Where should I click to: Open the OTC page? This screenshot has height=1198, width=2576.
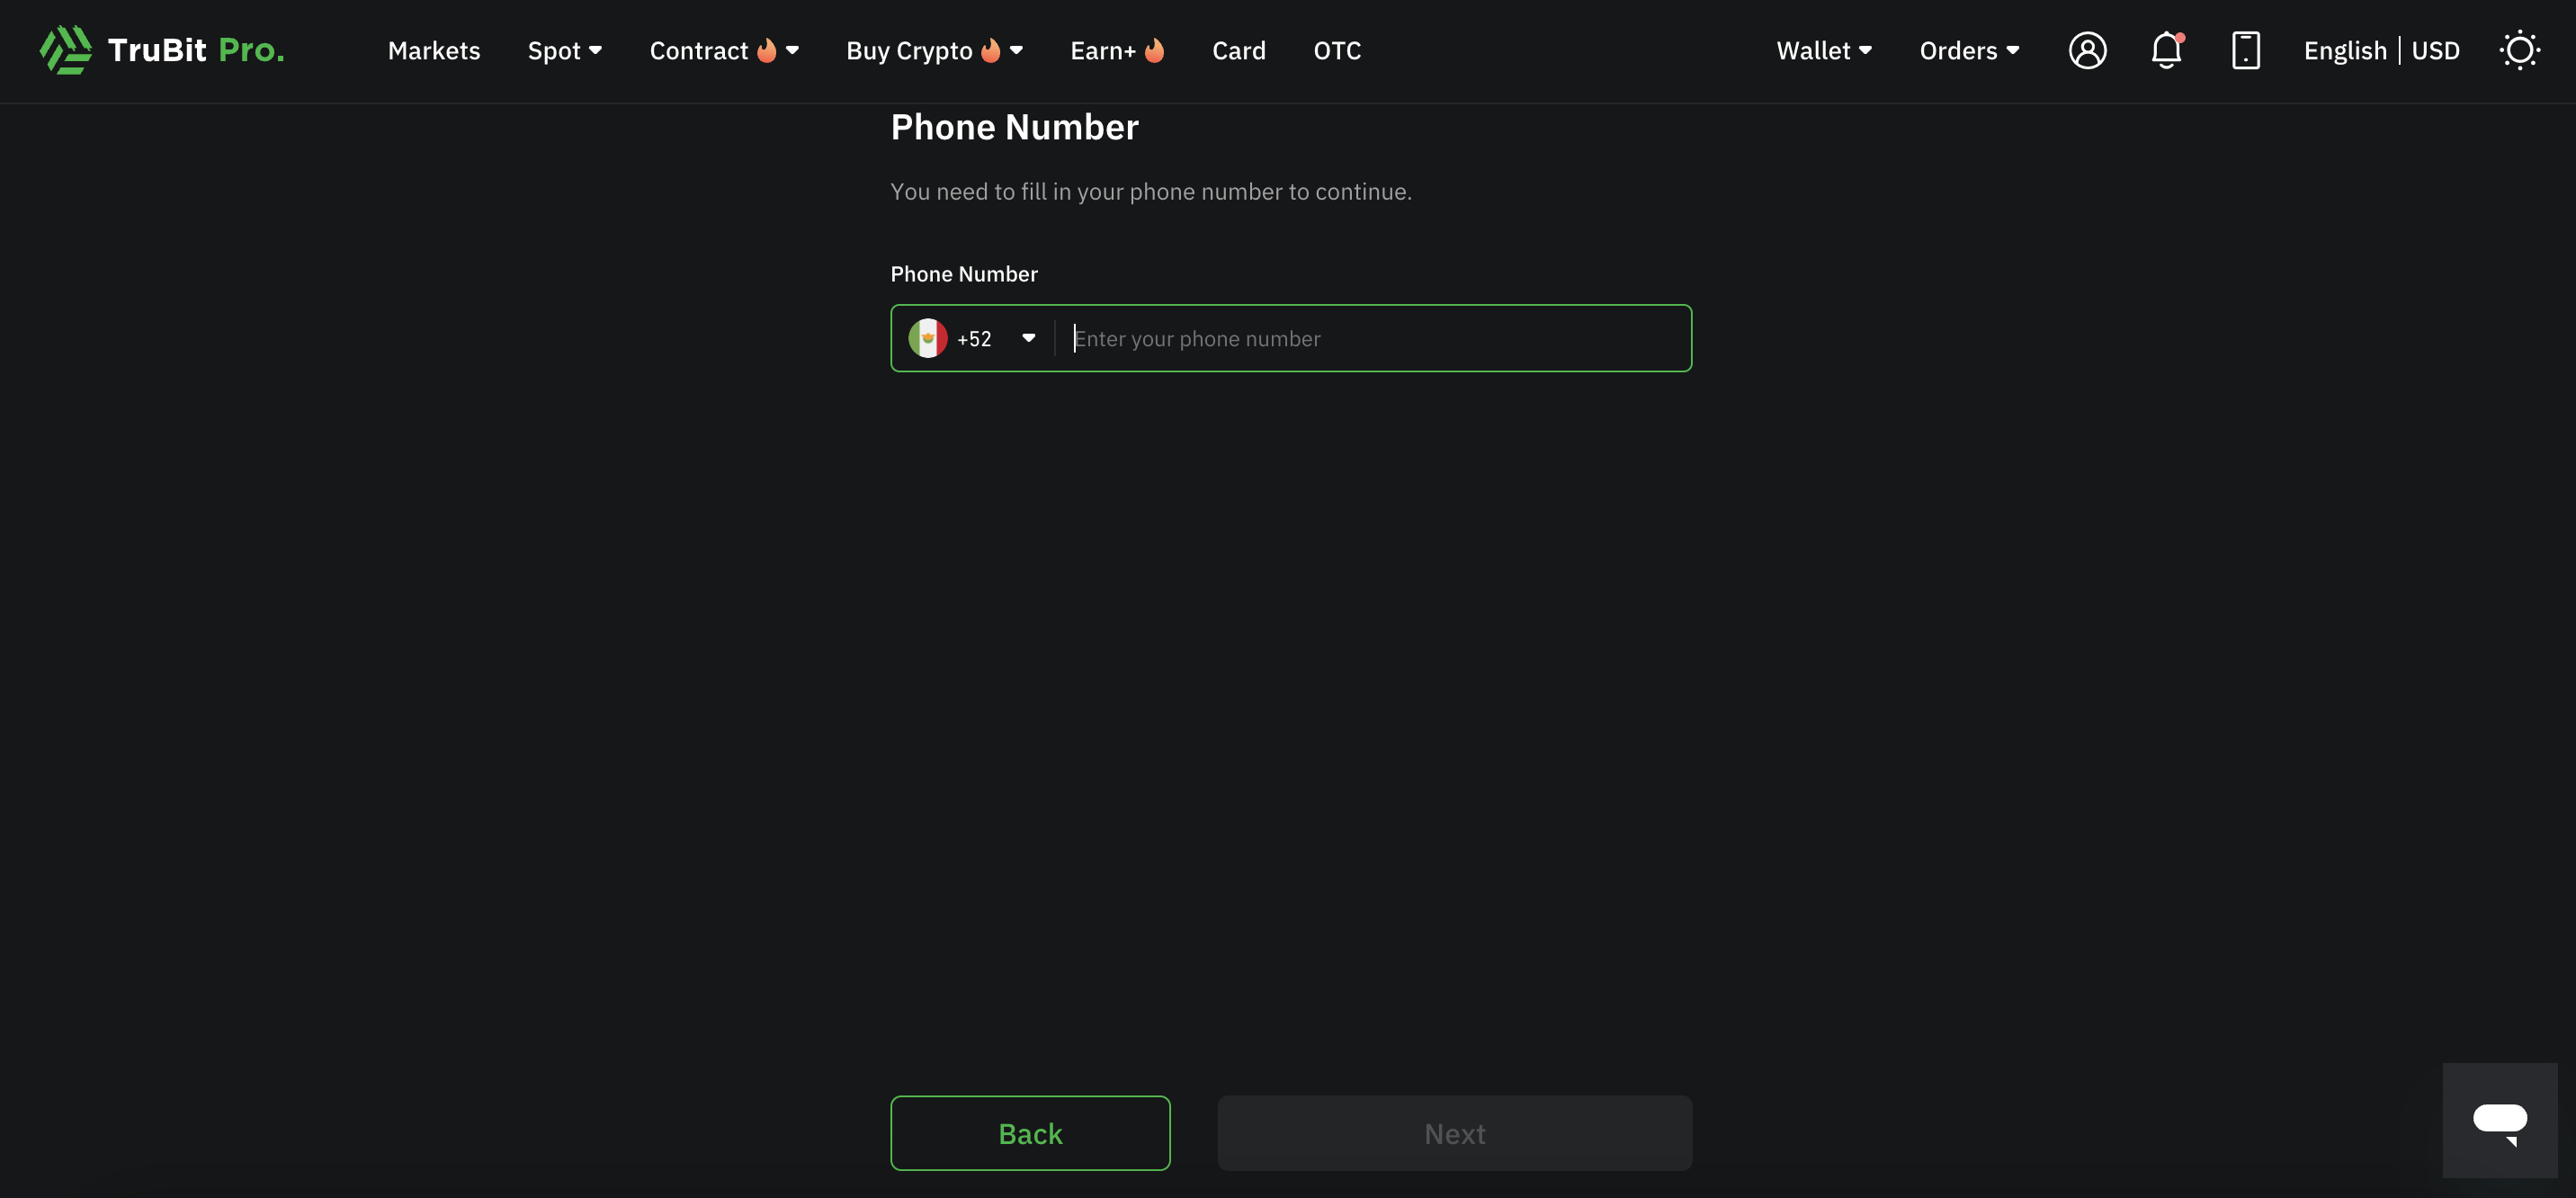point(1337,50)
